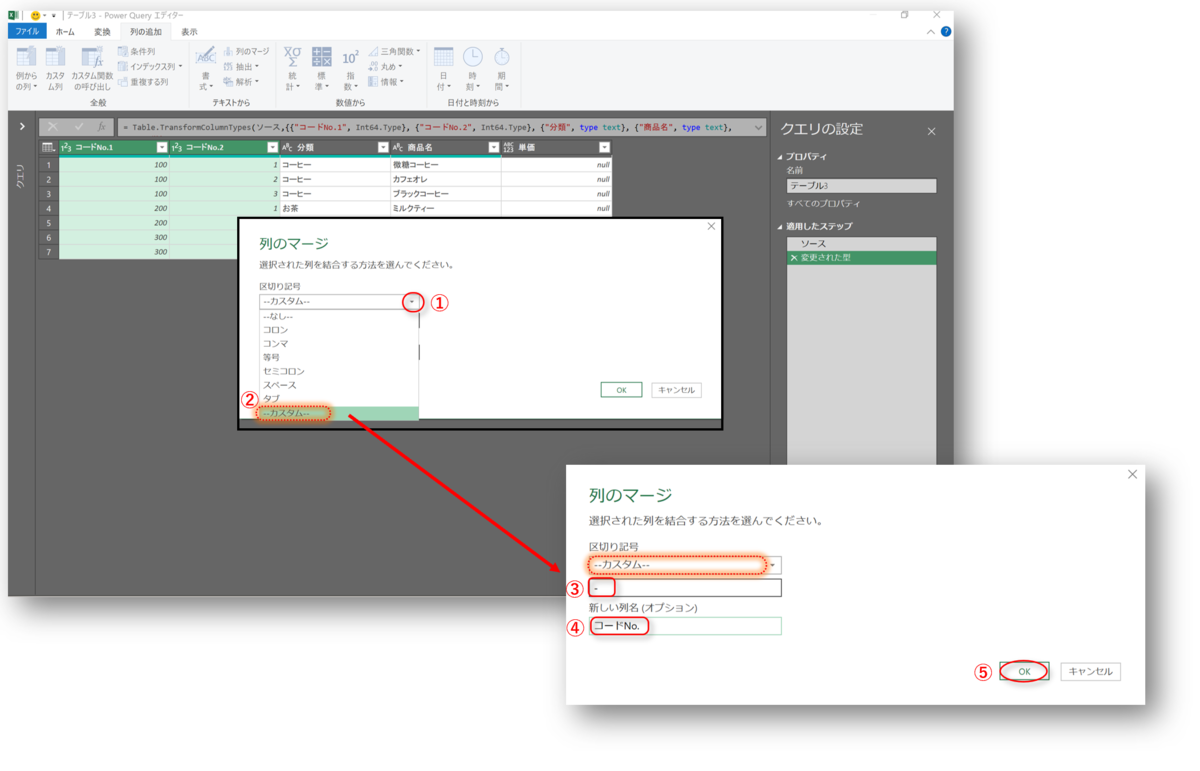Click the 単価 column data type icon
This screenshot has width=1200, height=771.
coord(509,148)
